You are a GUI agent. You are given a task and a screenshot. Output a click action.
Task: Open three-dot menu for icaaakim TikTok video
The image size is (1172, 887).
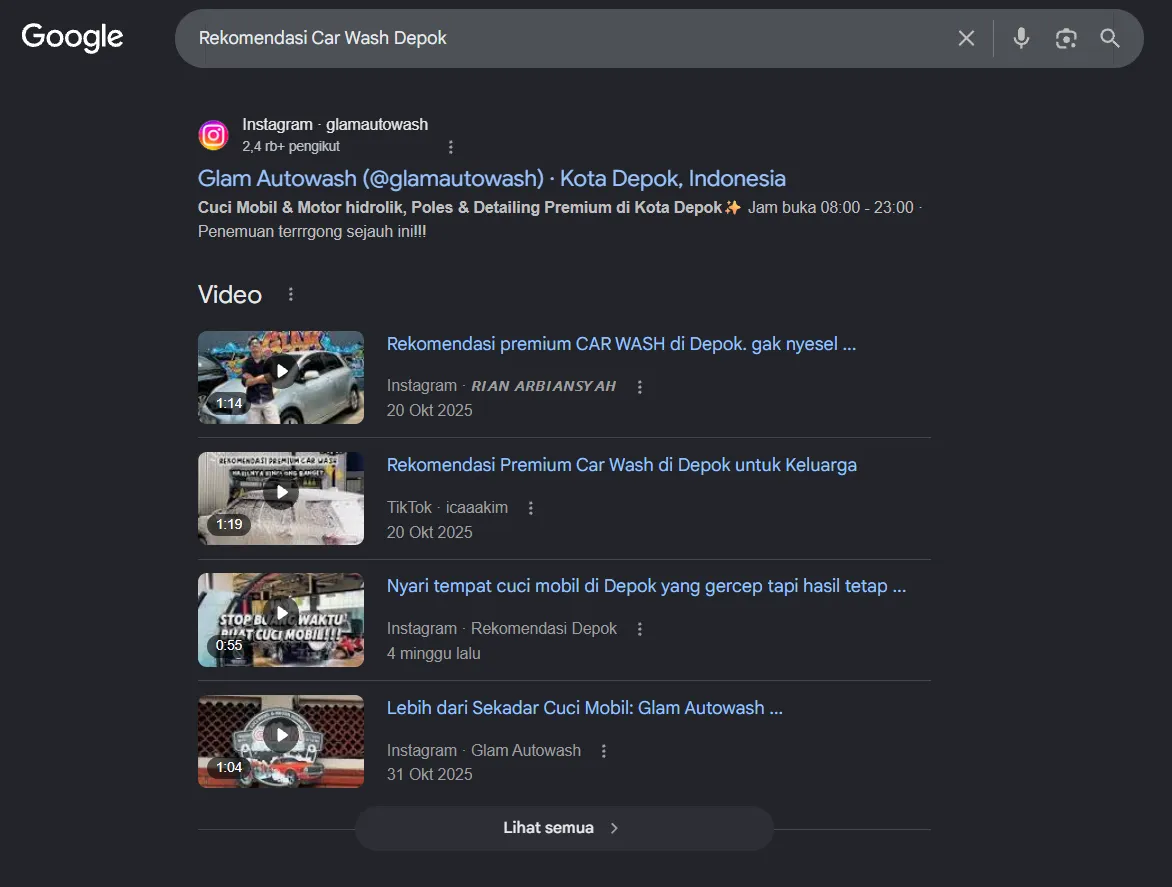[x=531, y=508]
